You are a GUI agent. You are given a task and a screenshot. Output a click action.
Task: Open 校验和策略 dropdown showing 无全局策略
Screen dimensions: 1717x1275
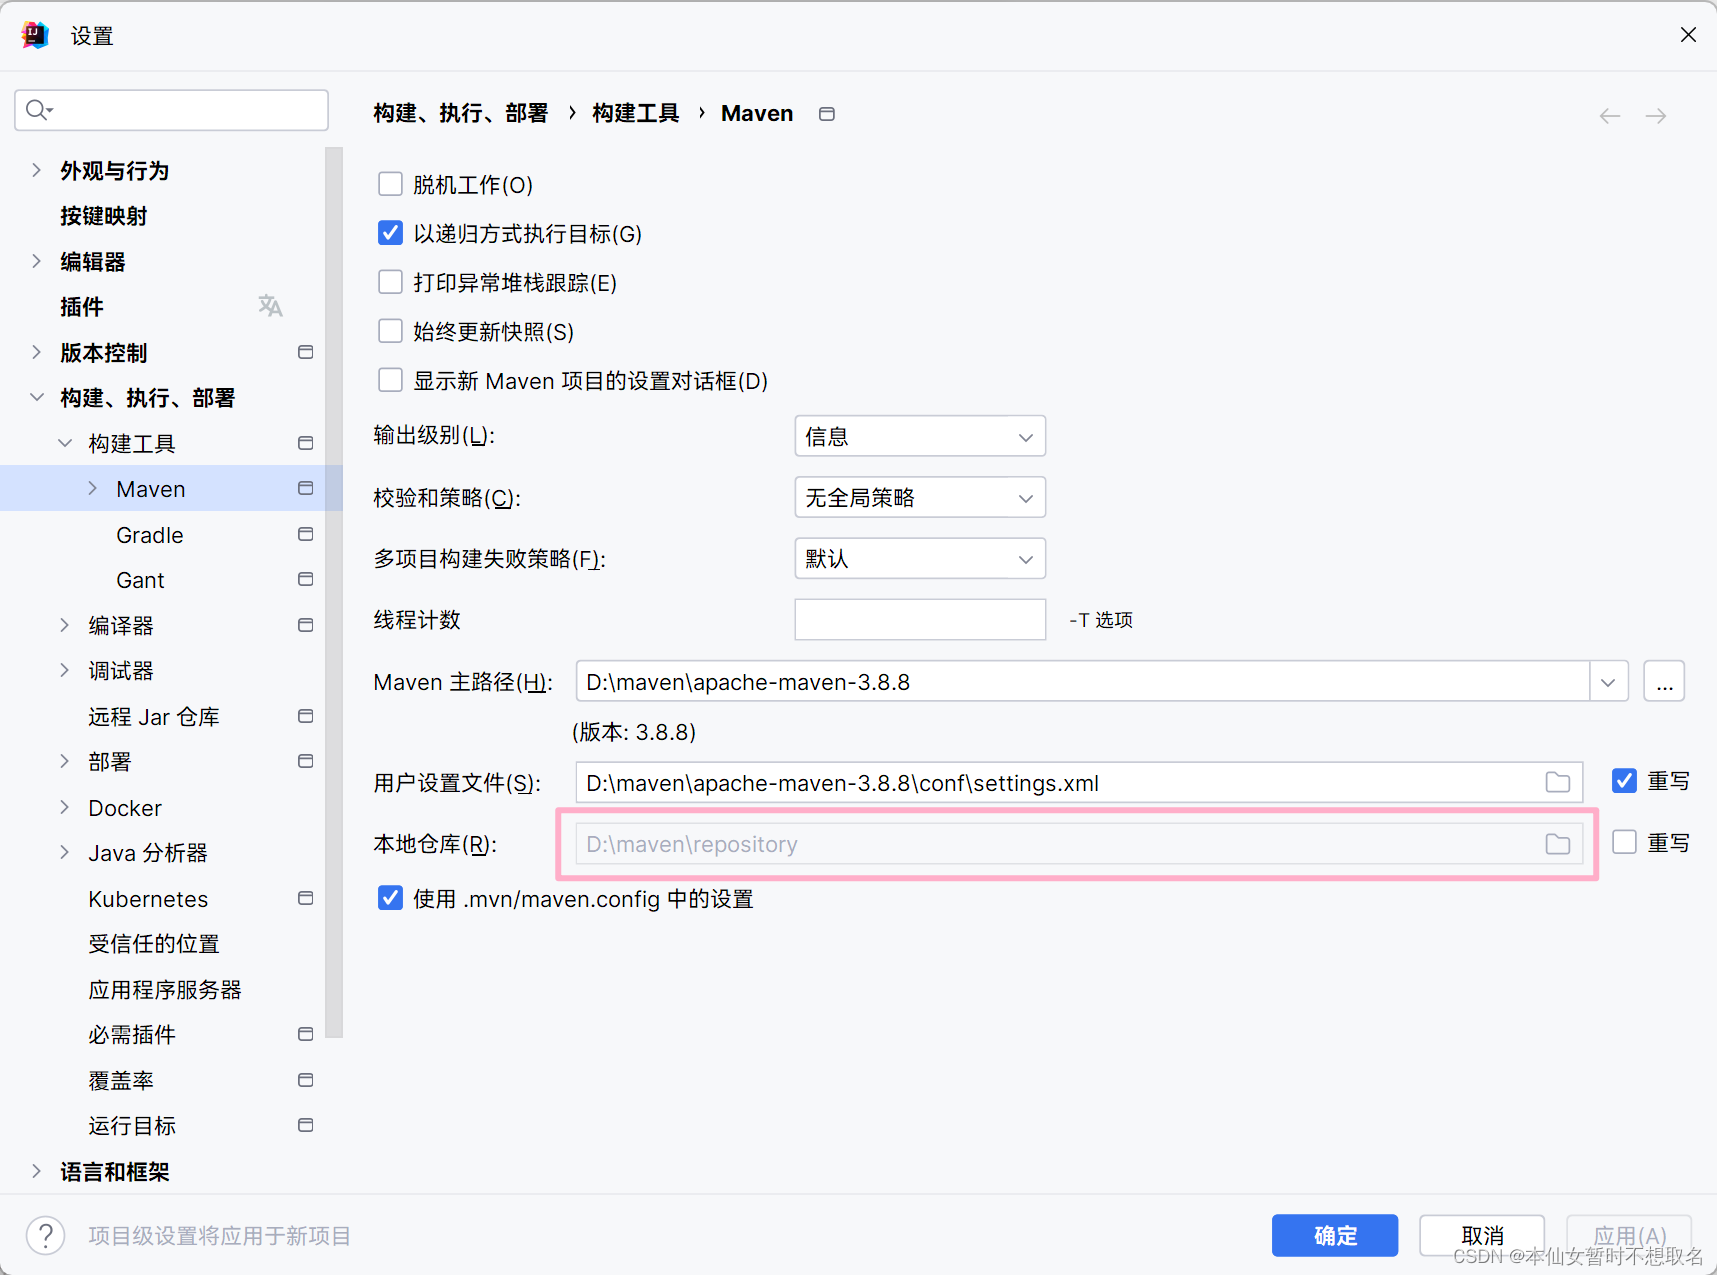(x=920, y=497)
